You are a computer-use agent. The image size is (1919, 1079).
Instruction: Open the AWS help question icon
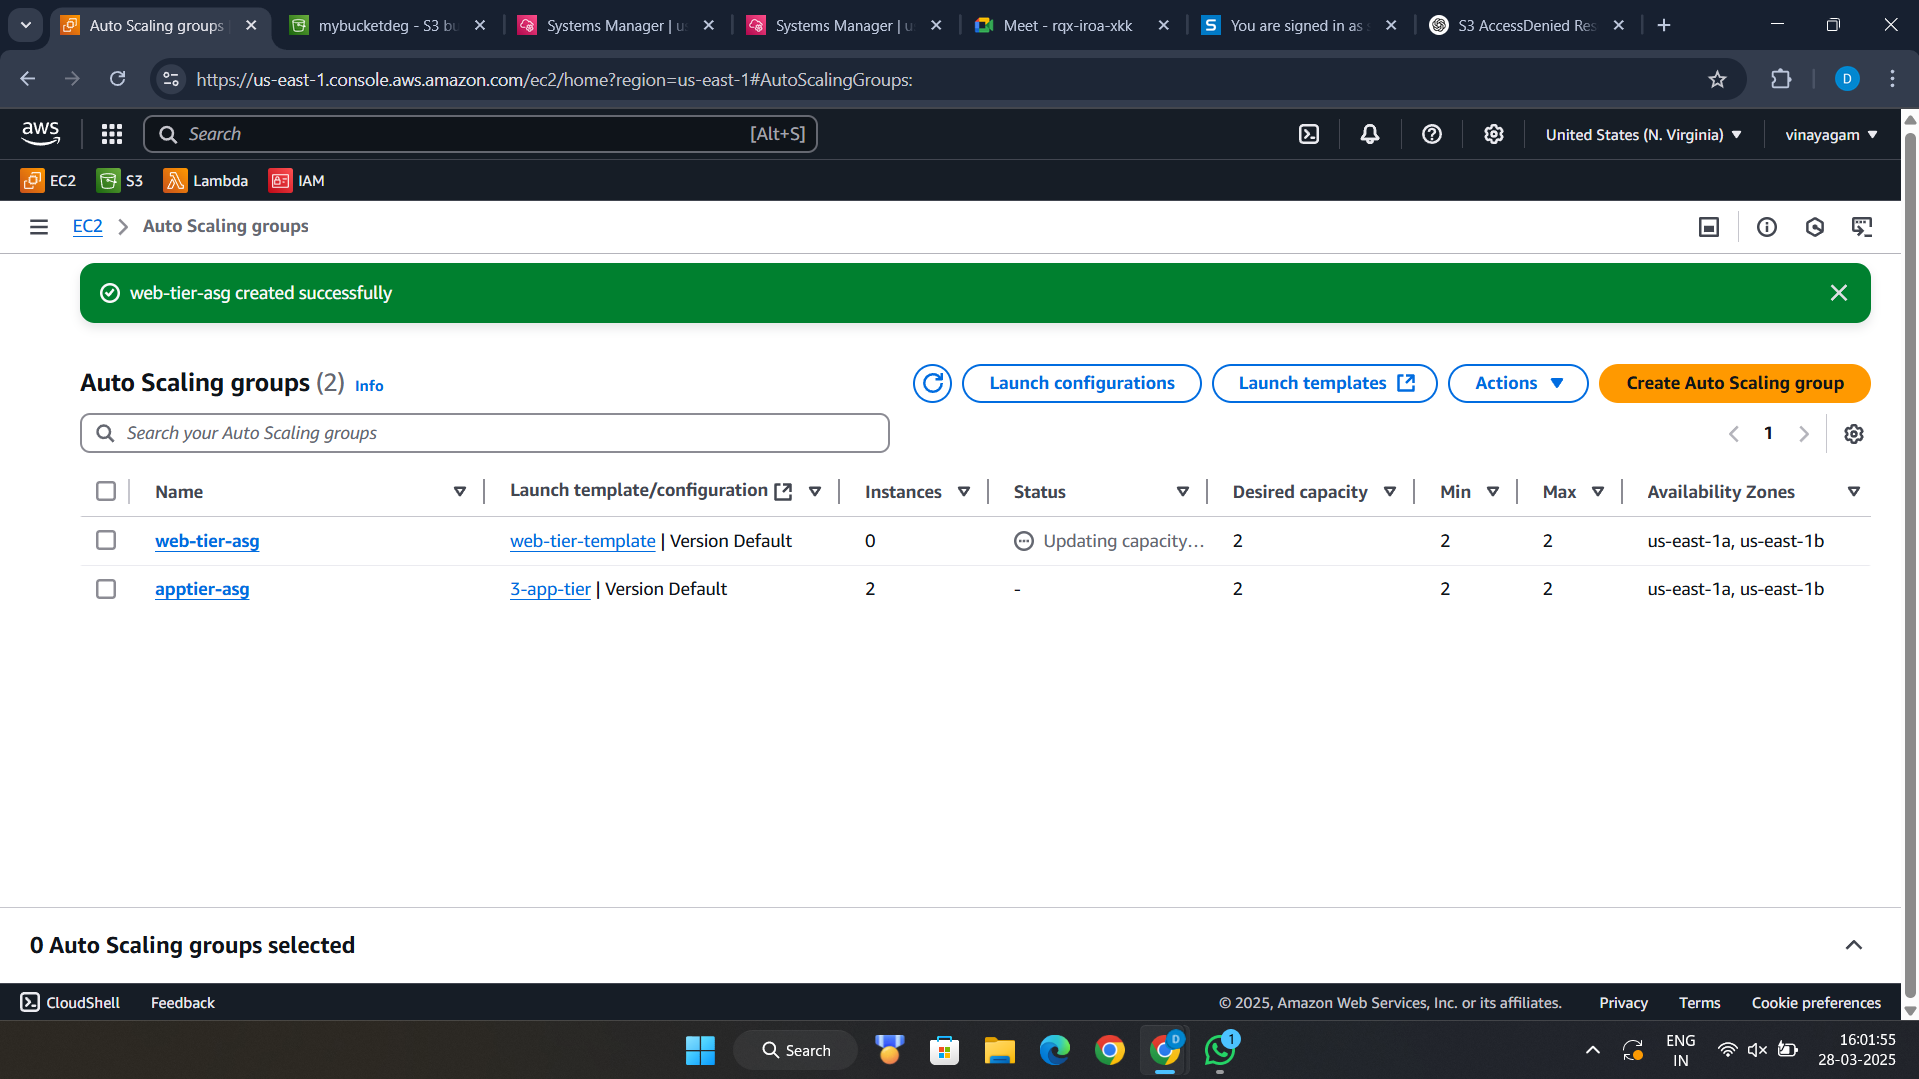click(x=1432, y=134)
